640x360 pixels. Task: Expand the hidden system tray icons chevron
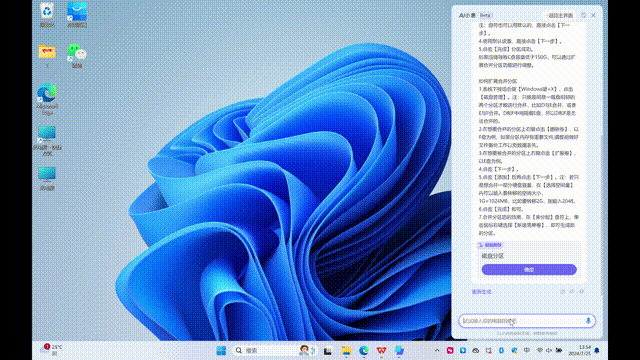(437, 351)
